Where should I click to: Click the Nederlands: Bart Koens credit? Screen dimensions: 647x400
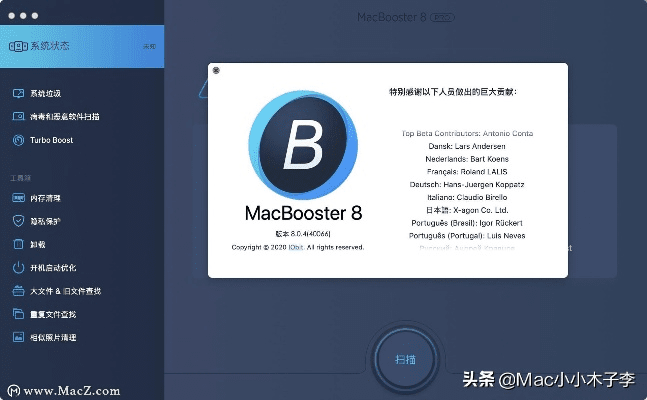click(467, 159)
